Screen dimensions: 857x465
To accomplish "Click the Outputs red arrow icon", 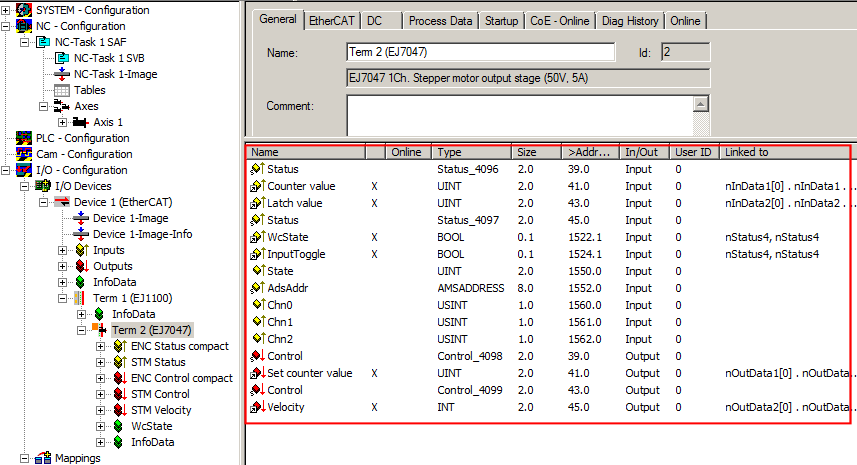I will [81, 266].
